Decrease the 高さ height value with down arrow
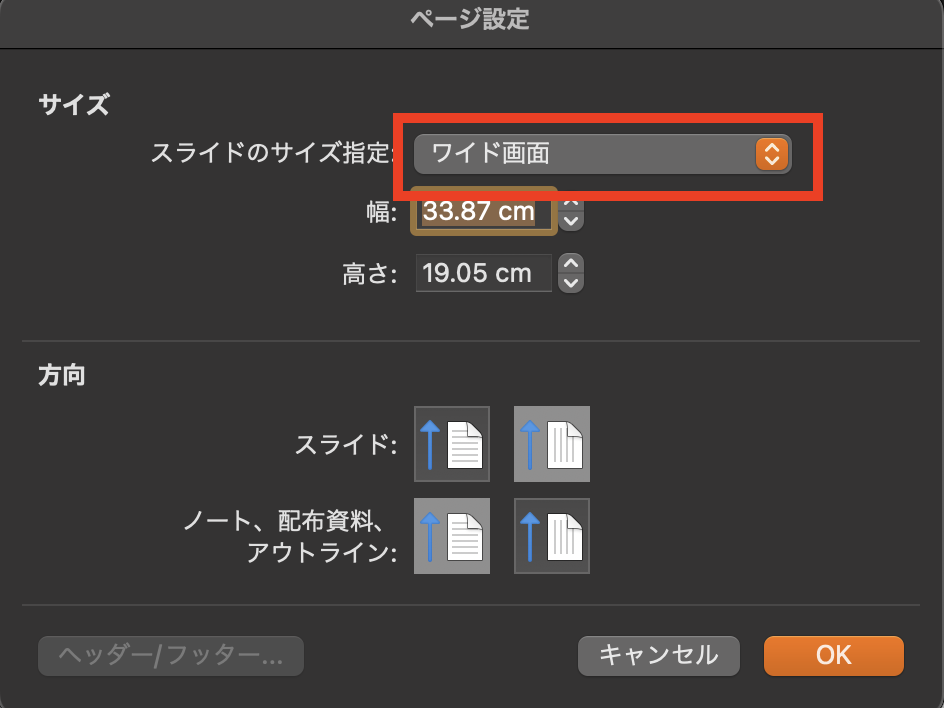The width and height of the screenshot is (944, 708). tap(570, 283)
